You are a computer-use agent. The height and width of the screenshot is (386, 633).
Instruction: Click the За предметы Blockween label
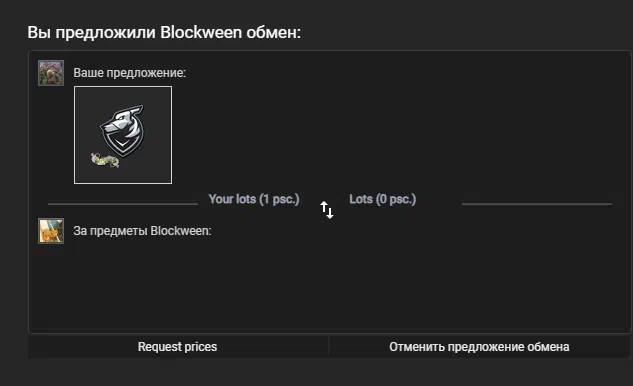click(x=142, y=231)
